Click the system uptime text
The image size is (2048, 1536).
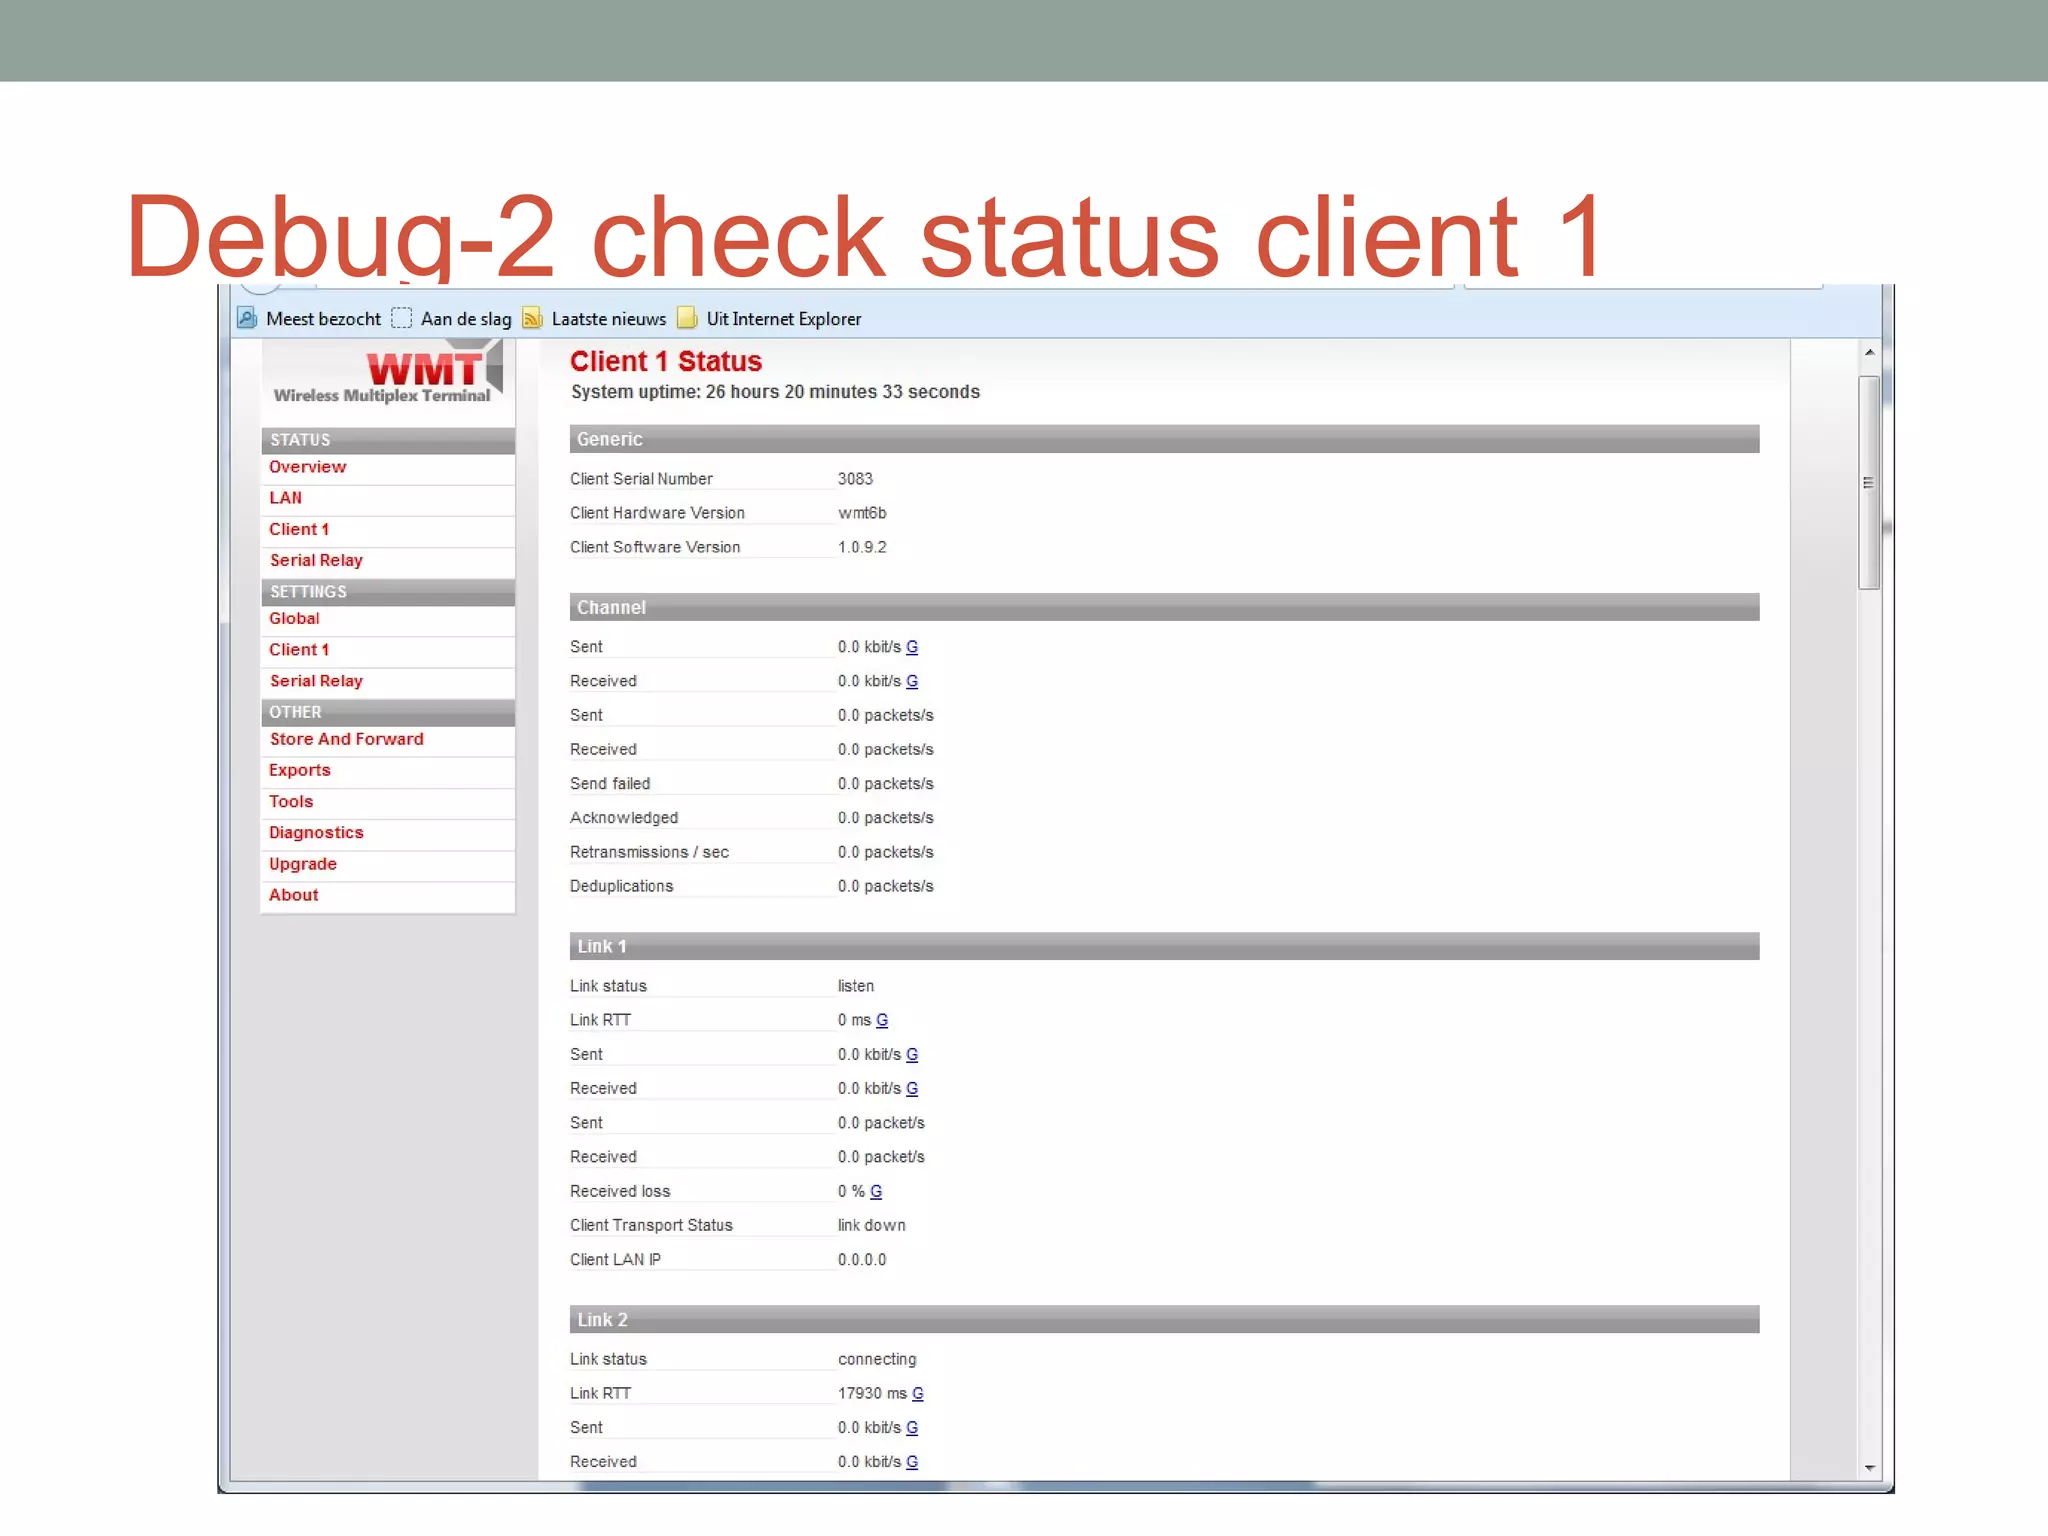(x=775, y=392)
